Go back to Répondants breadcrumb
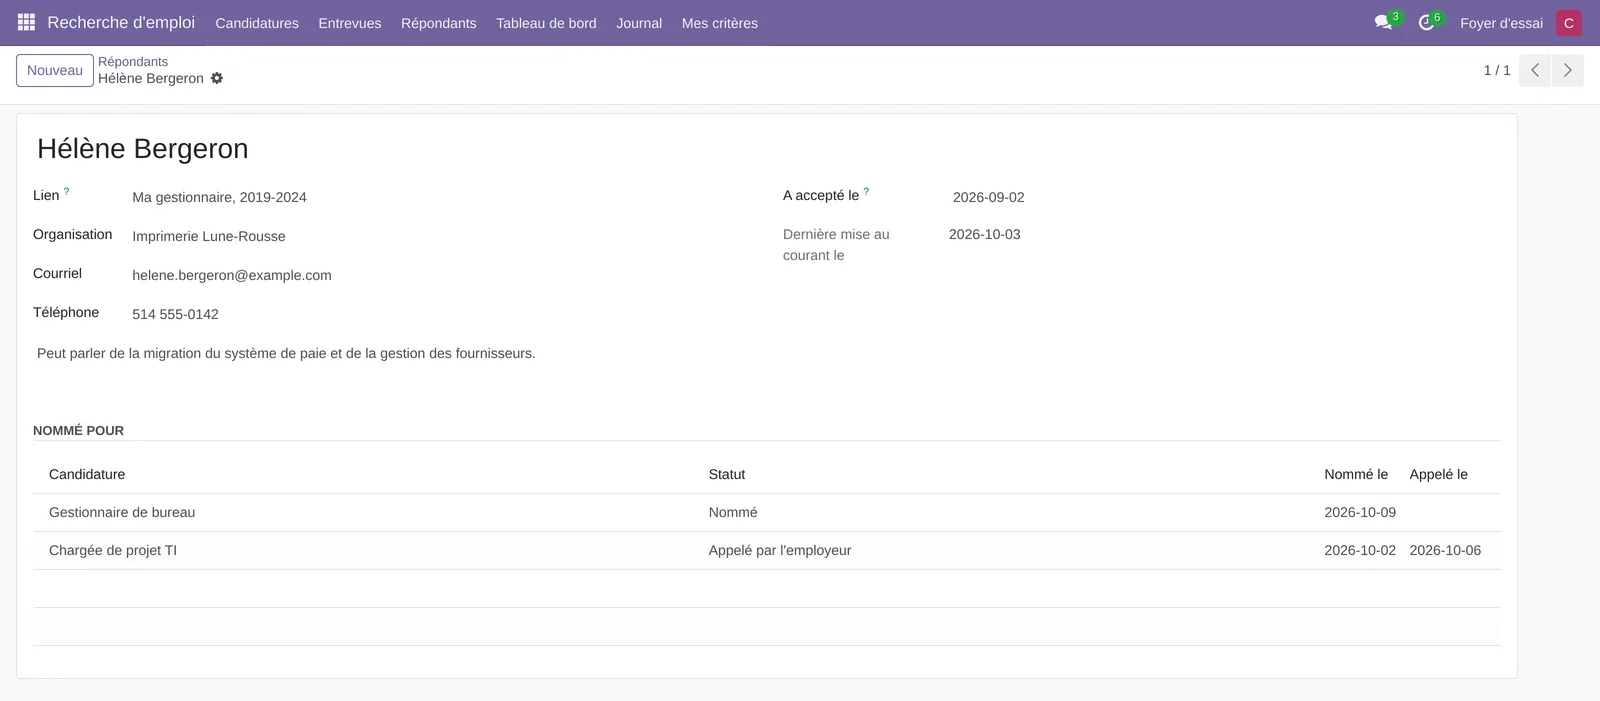 point(133,61)
